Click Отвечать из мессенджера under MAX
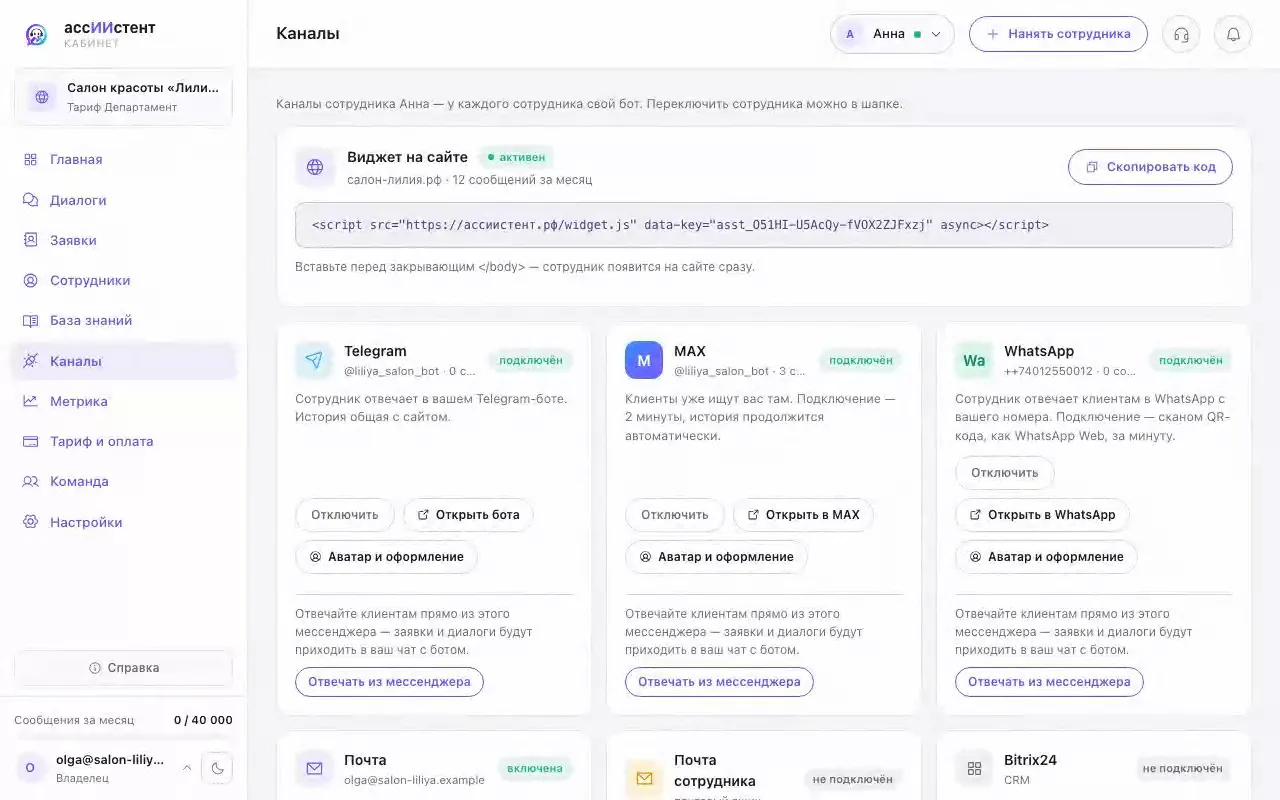The image size is (1280, 800). [719, 682]
